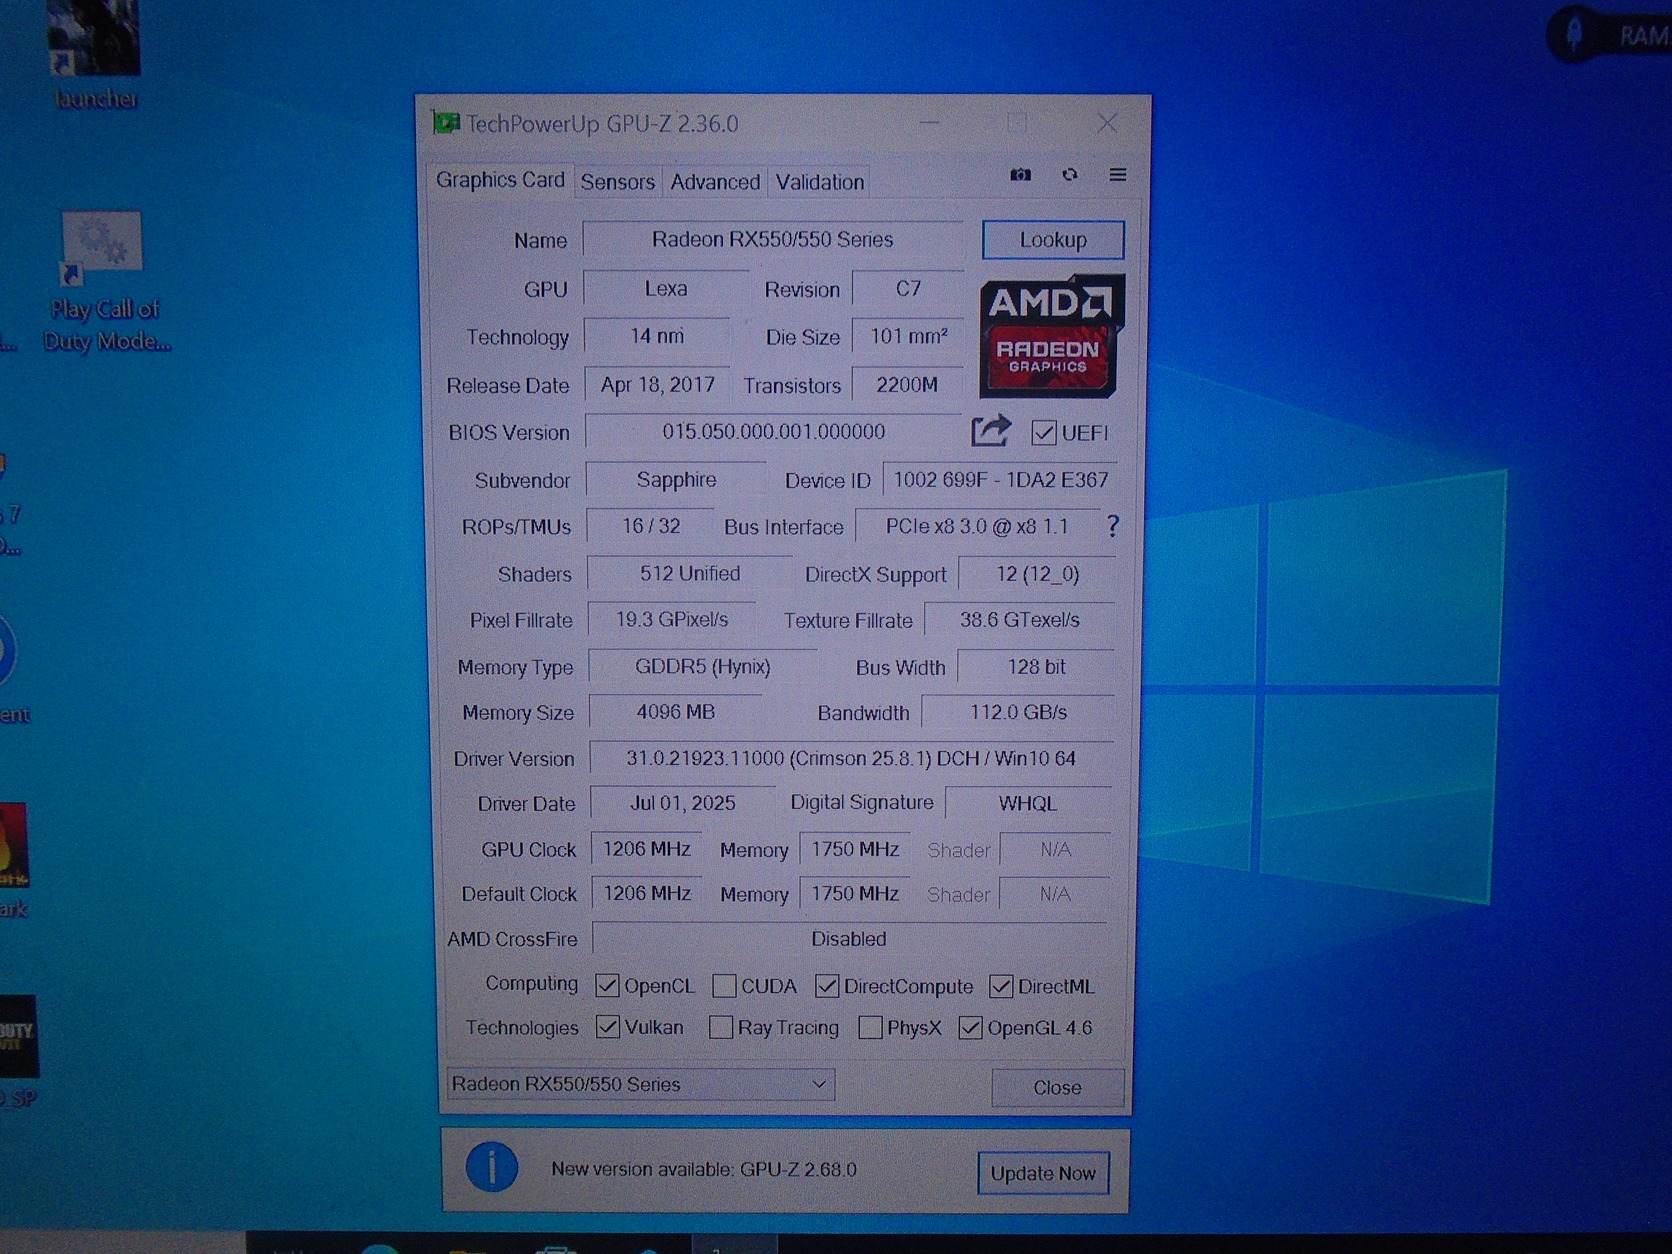Click the Digital Signature value WHQL
The width and height of the screenshot is (1672, 1254).
click(1028, 803)
